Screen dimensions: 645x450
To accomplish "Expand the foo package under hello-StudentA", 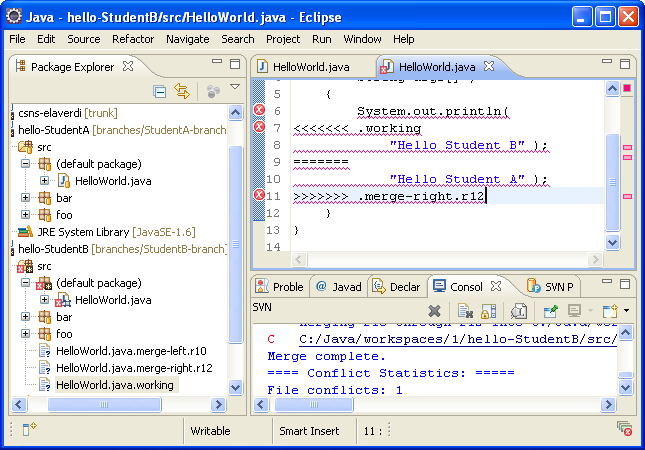I will point(26,214).
